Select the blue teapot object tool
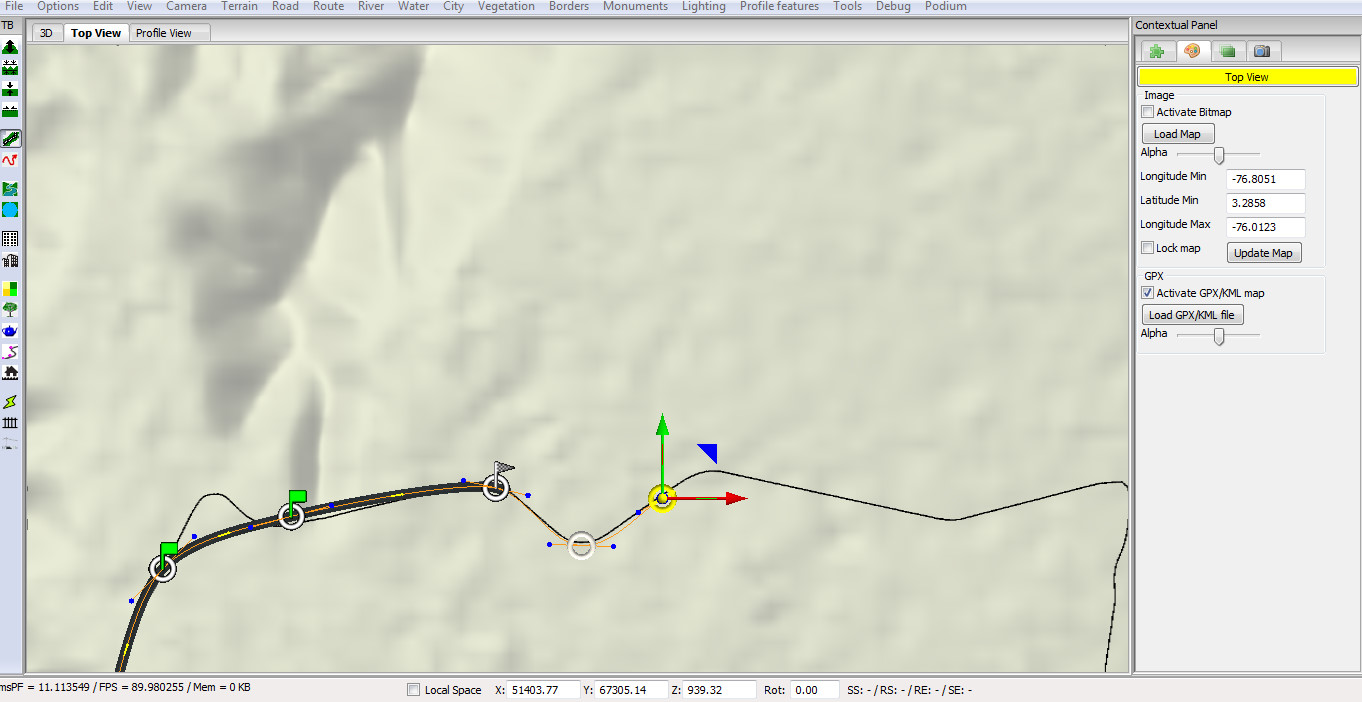This screenshot has height=702, width=1362. tap(10, 330)
